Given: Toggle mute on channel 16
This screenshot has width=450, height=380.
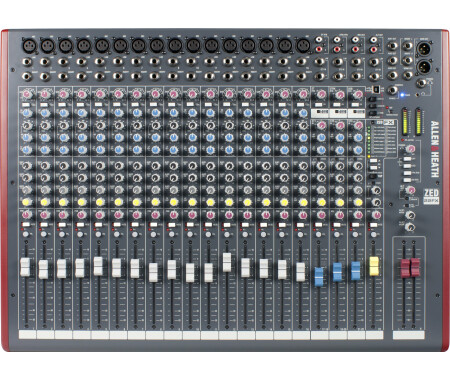Looking at the screenshot, I should coord(300,225).
